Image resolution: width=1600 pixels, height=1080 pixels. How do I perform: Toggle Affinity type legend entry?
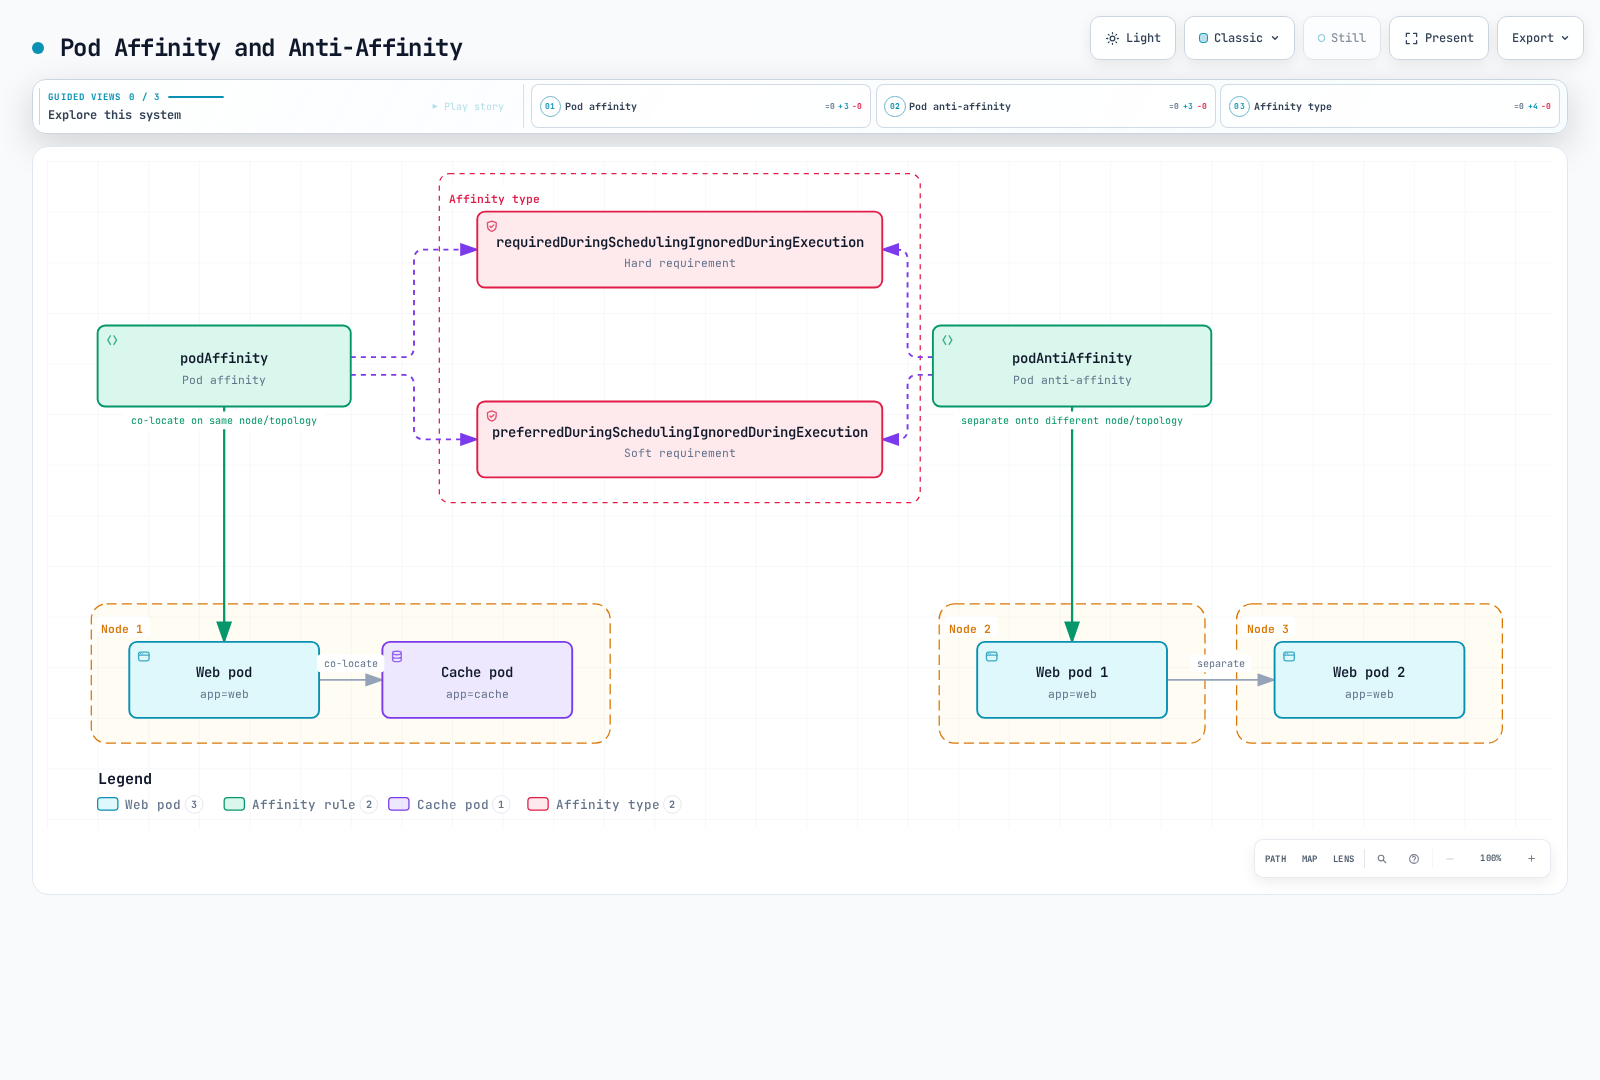(x=604, y=804)
